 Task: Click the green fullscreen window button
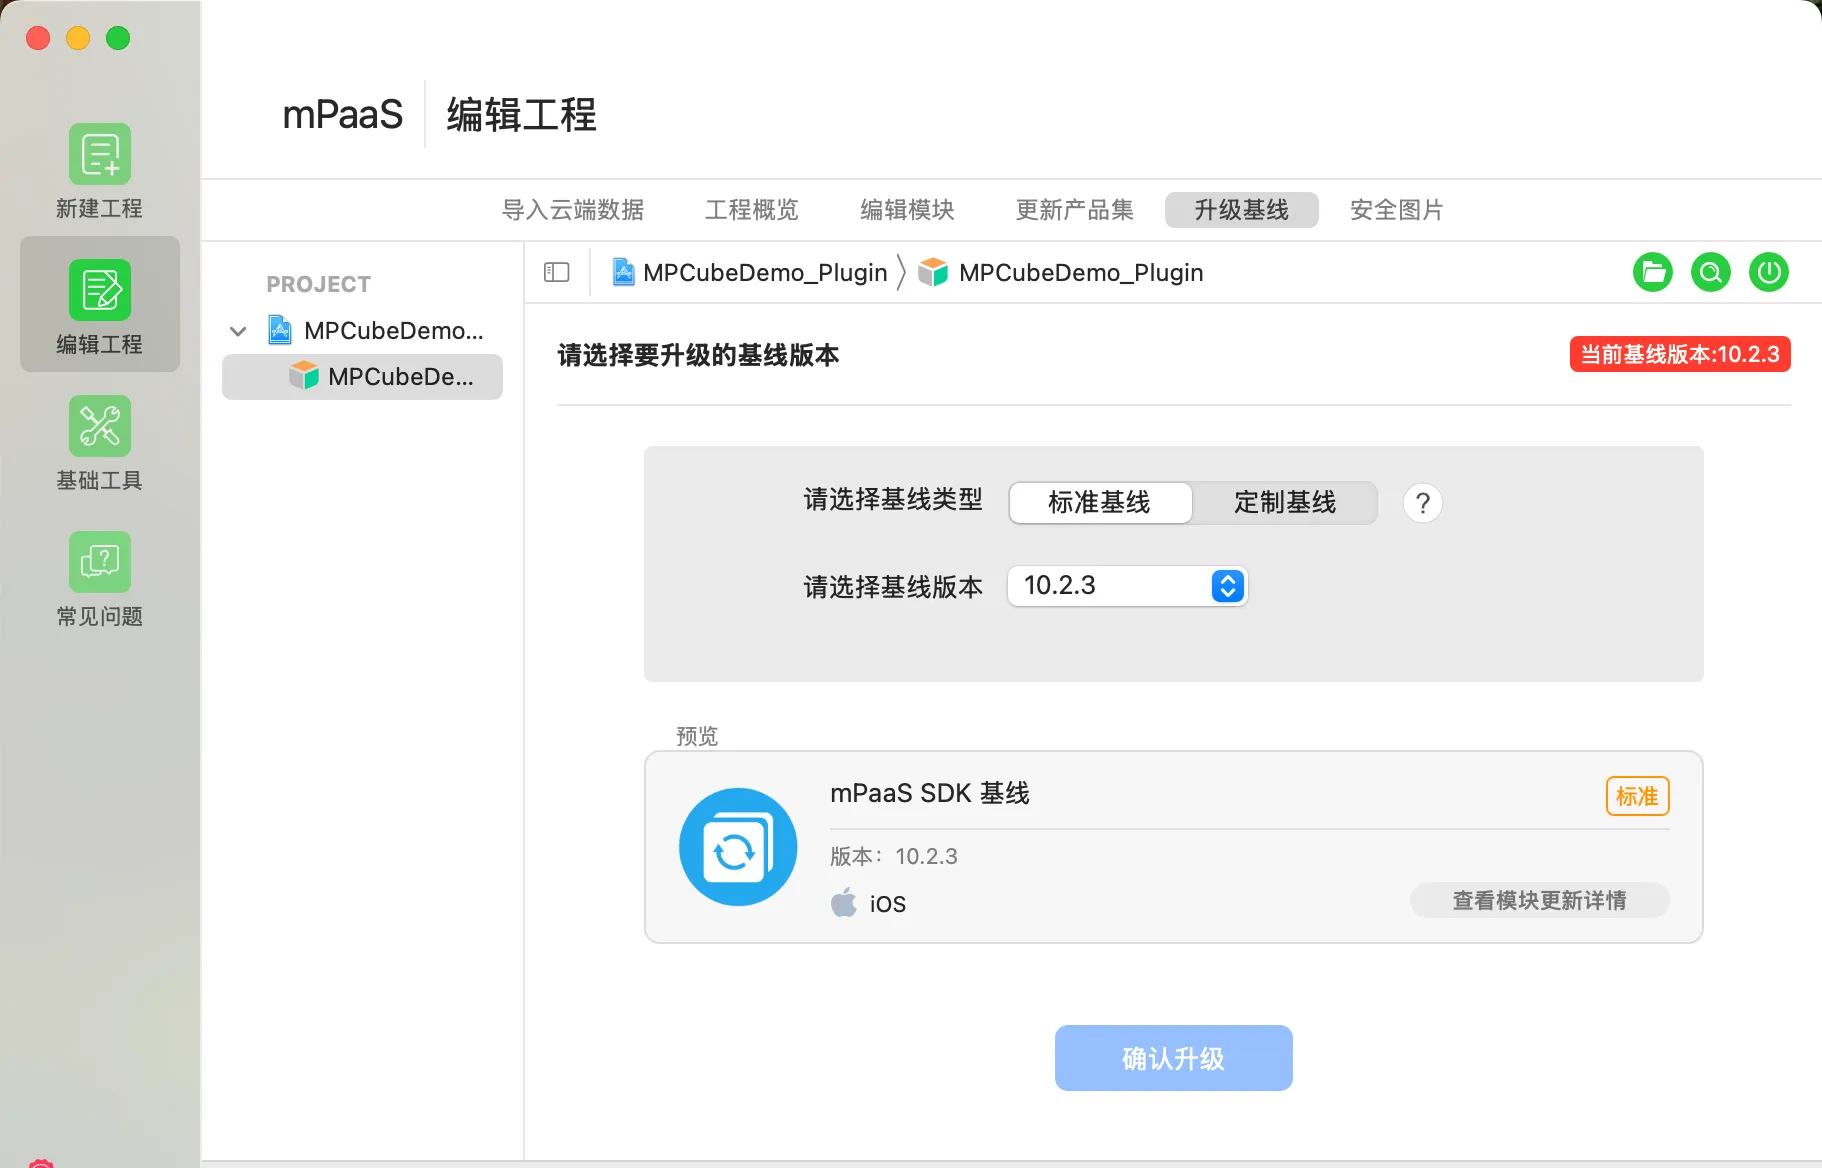[118, 38]
